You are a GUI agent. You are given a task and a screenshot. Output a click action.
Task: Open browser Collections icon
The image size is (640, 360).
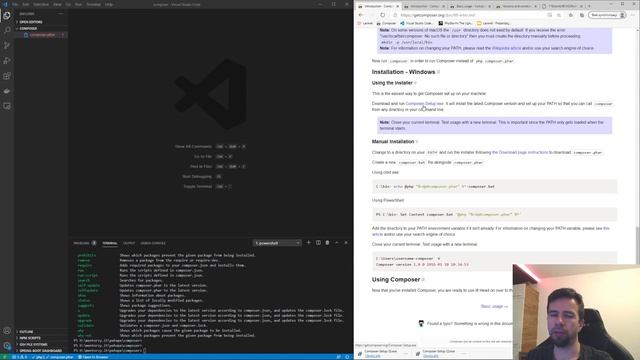point(582,15)
